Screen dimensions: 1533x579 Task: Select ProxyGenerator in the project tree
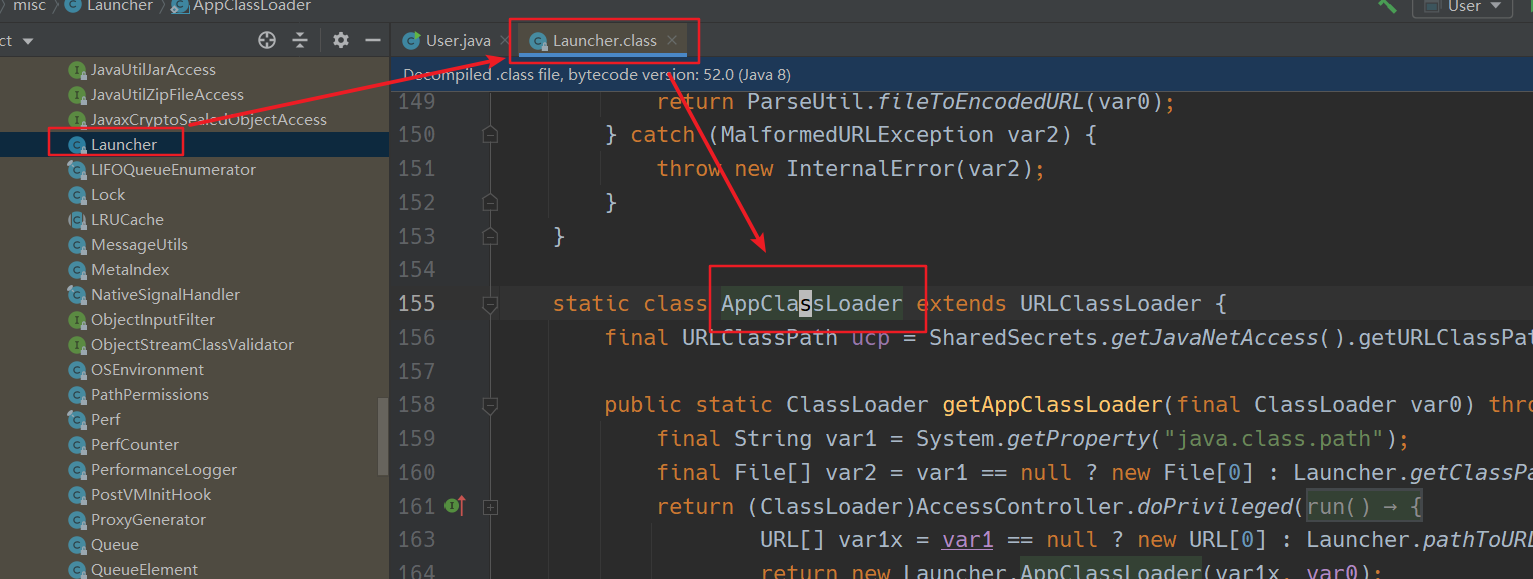tap(148, 520)
